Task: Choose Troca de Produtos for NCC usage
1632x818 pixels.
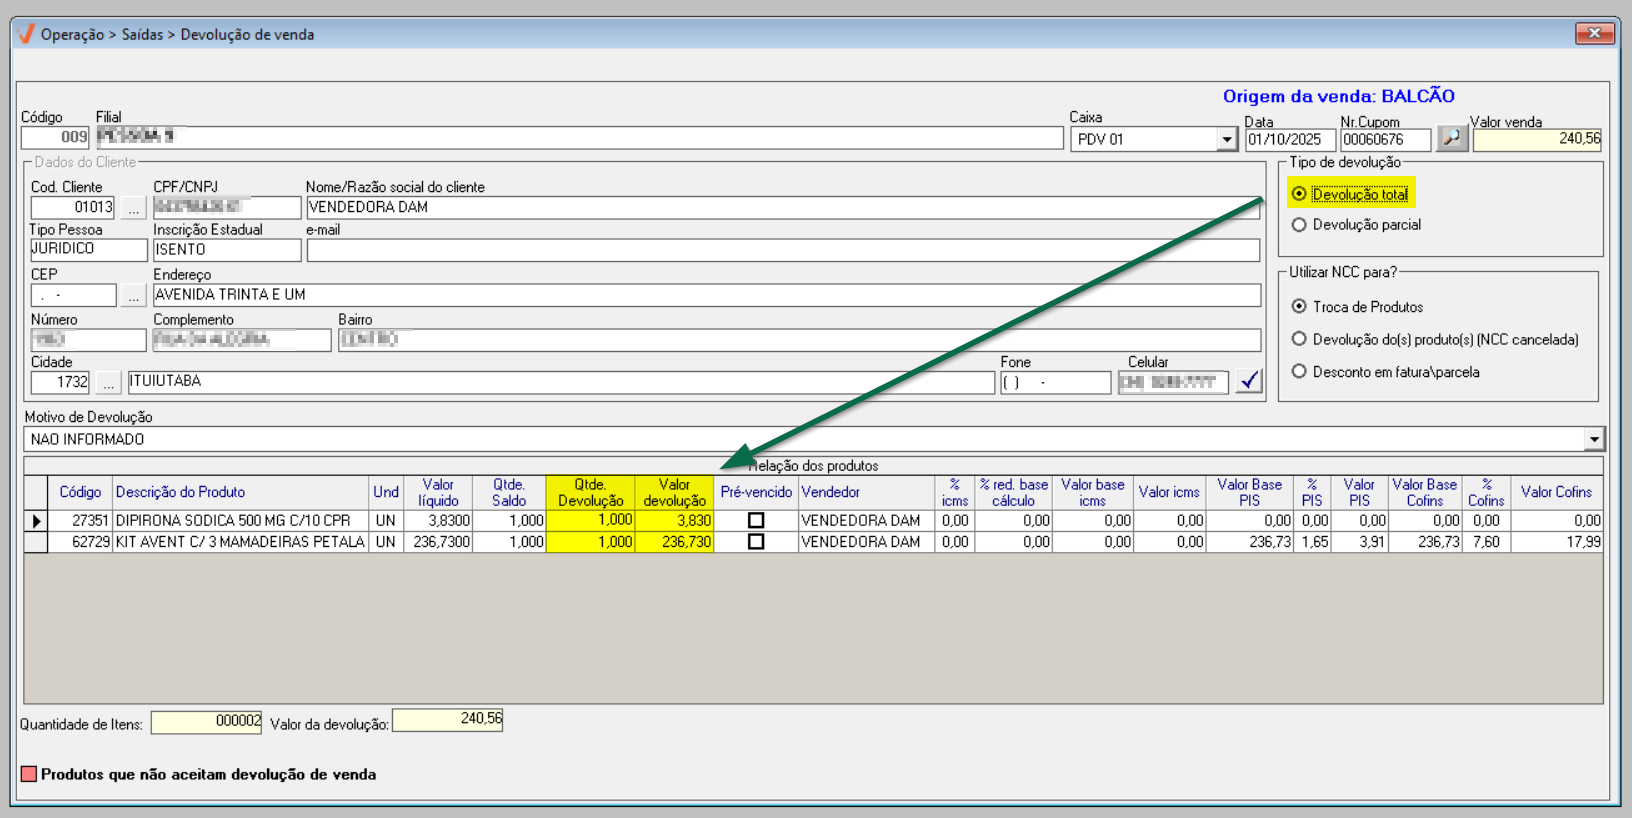Action: 1299,307
